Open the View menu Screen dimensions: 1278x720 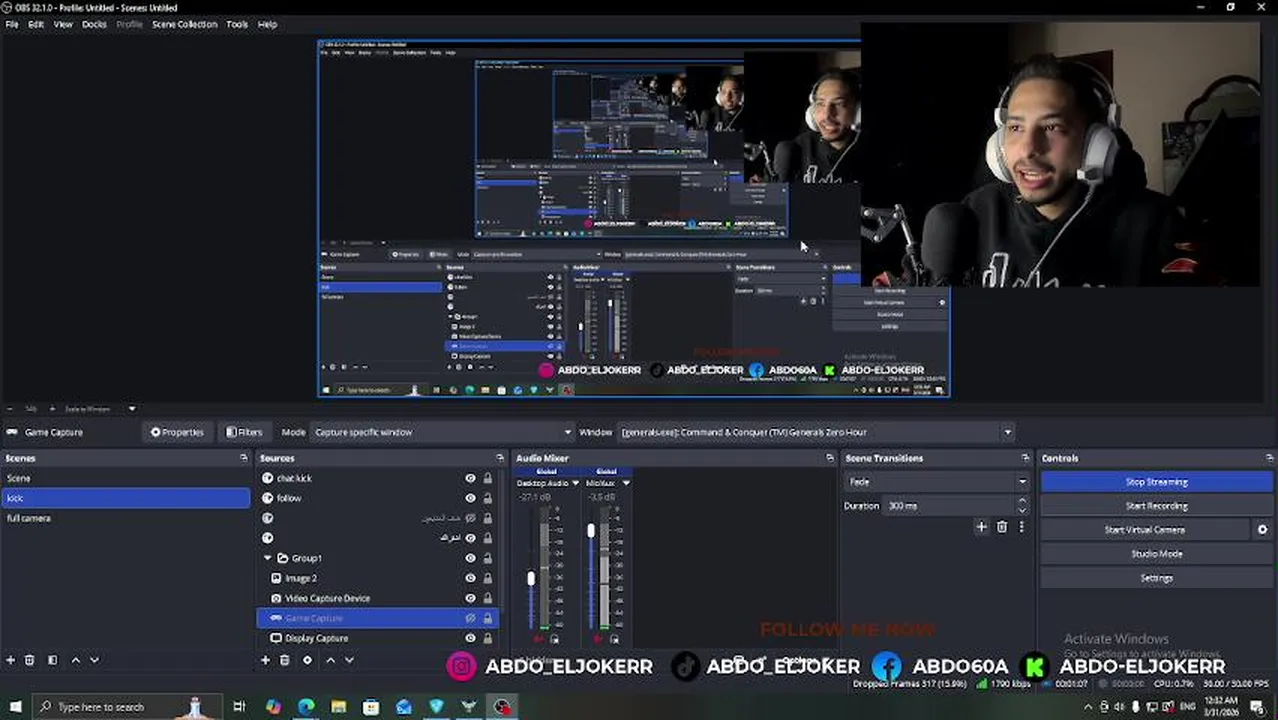coord(63,24)
